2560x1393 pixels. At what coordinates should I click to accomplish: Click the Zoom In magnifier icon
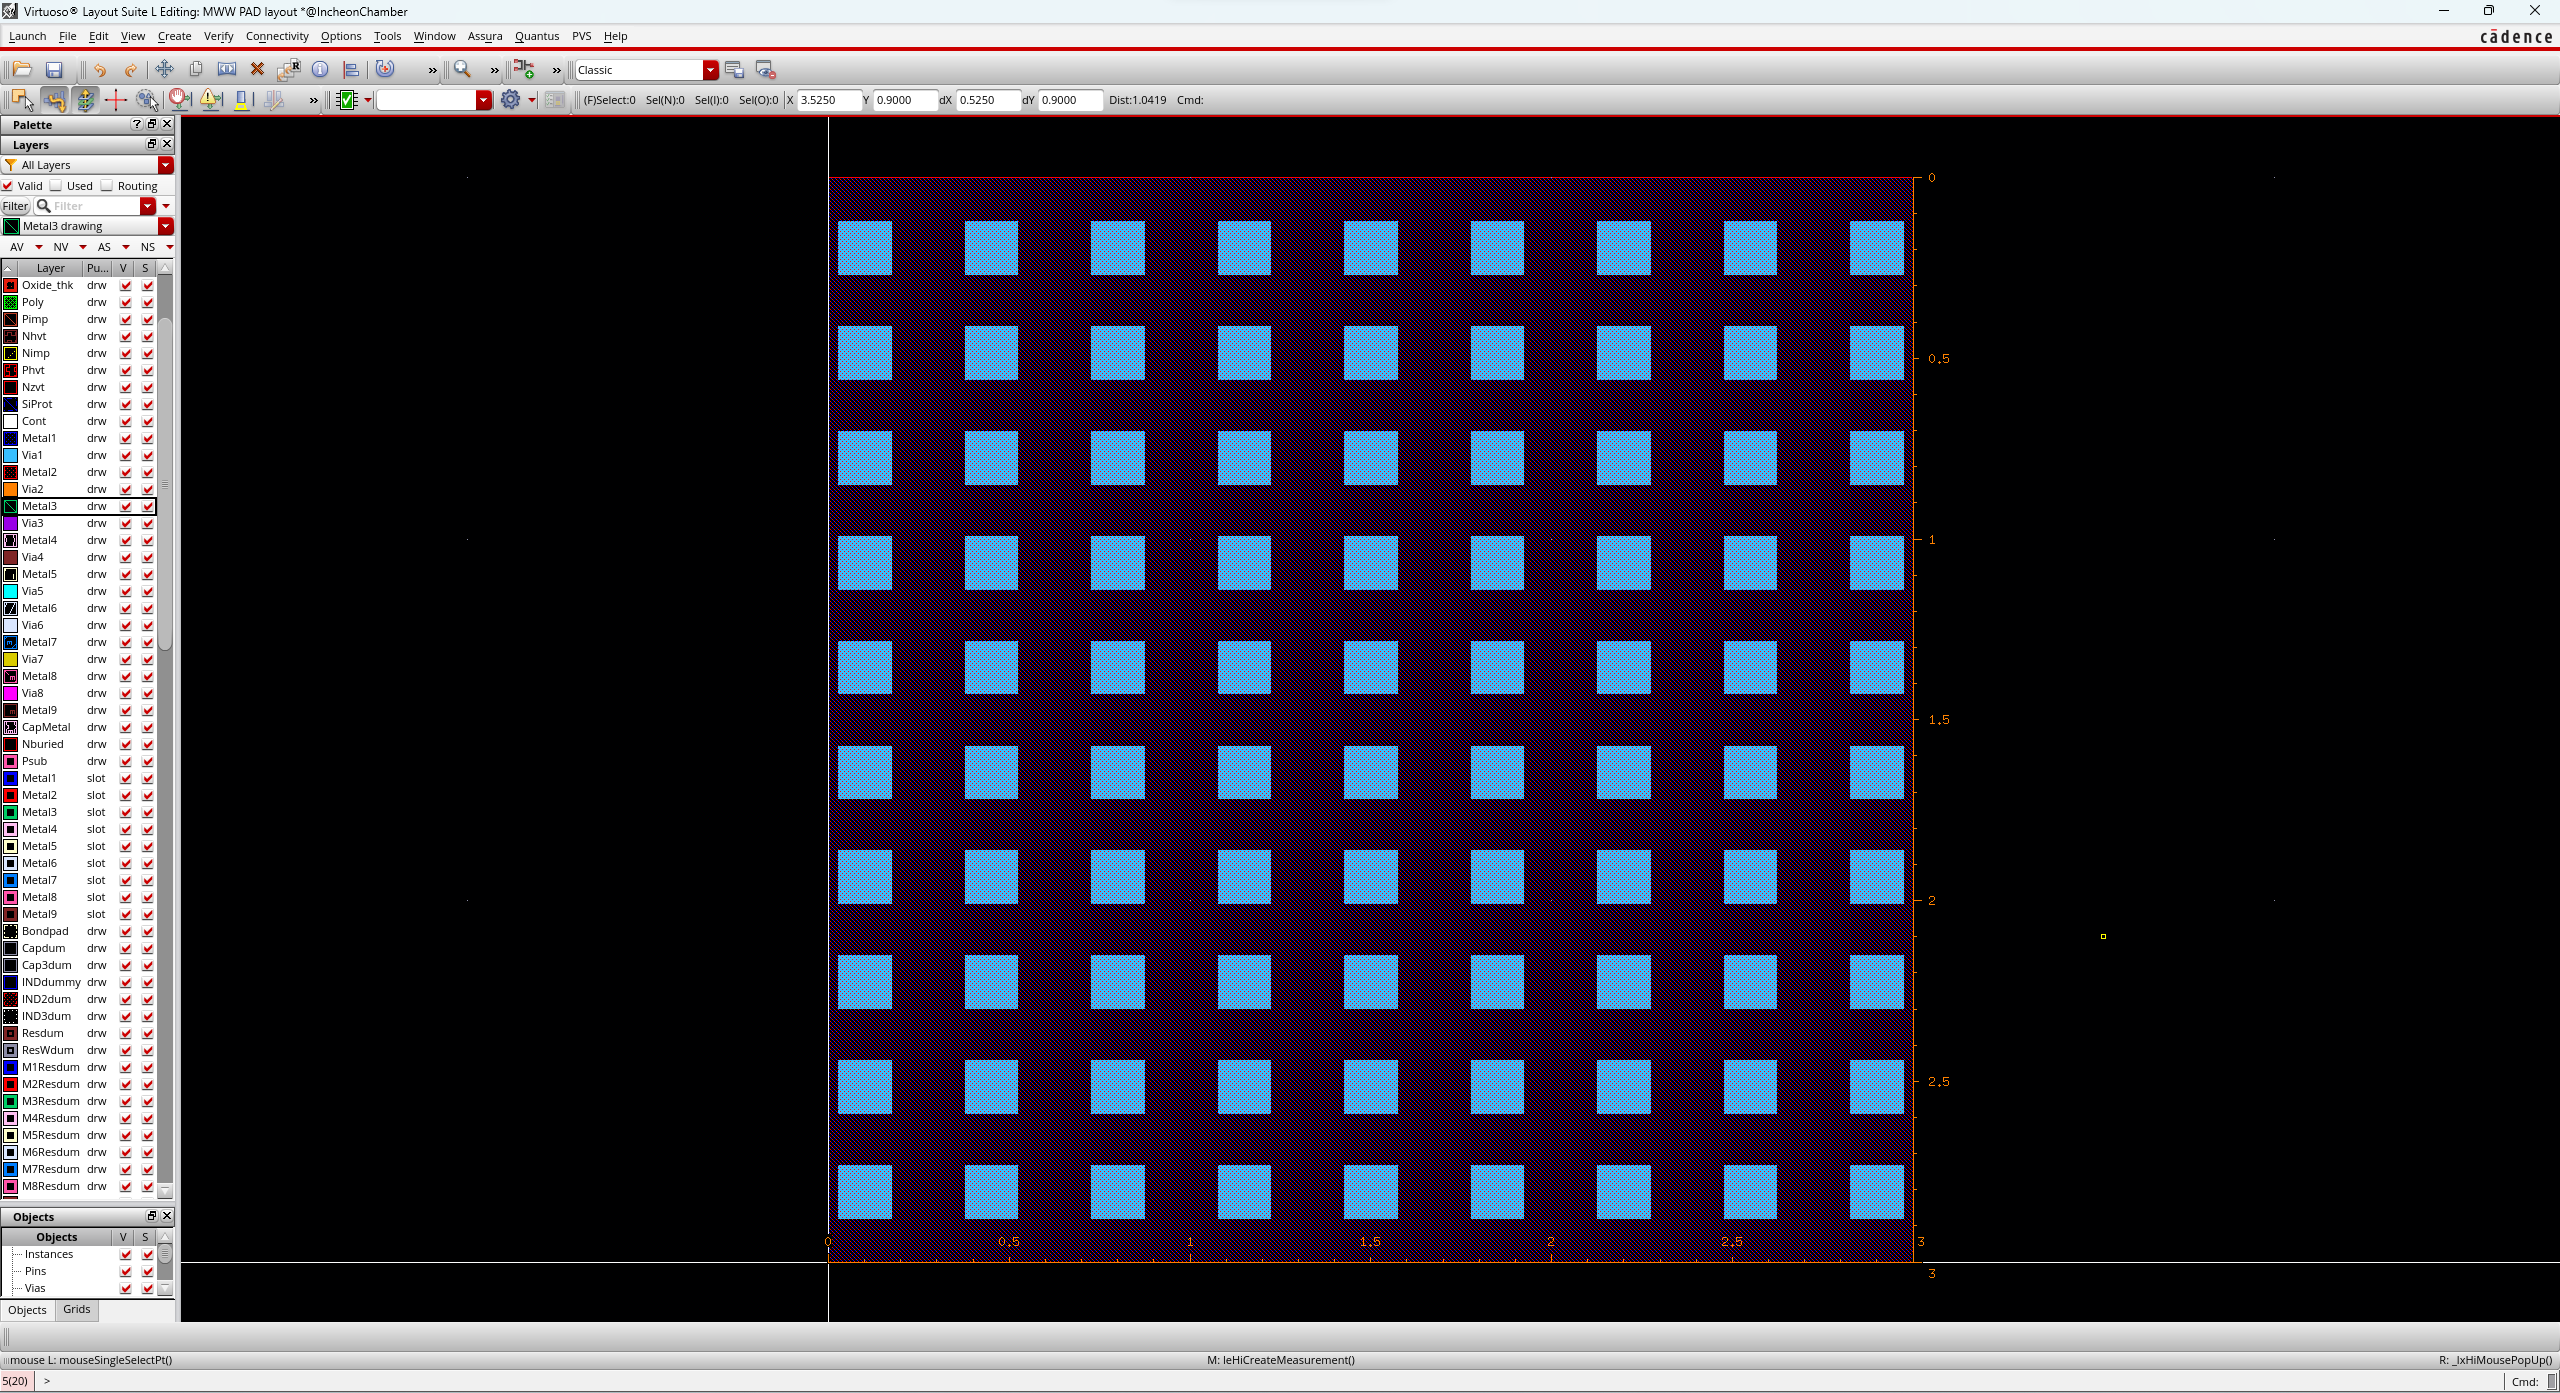click(x=462, y=70)
